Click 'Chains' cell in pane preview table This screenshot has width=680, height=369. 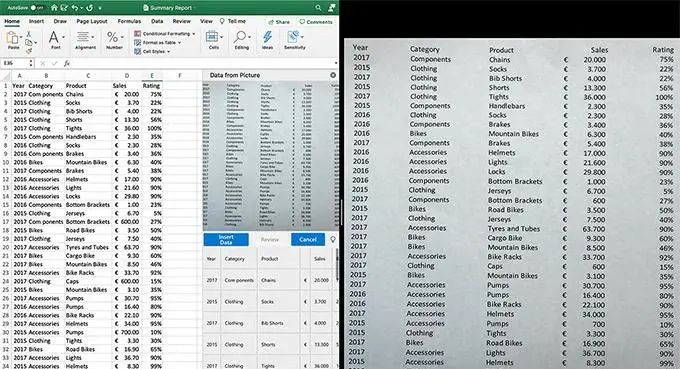tap(278, 280)
